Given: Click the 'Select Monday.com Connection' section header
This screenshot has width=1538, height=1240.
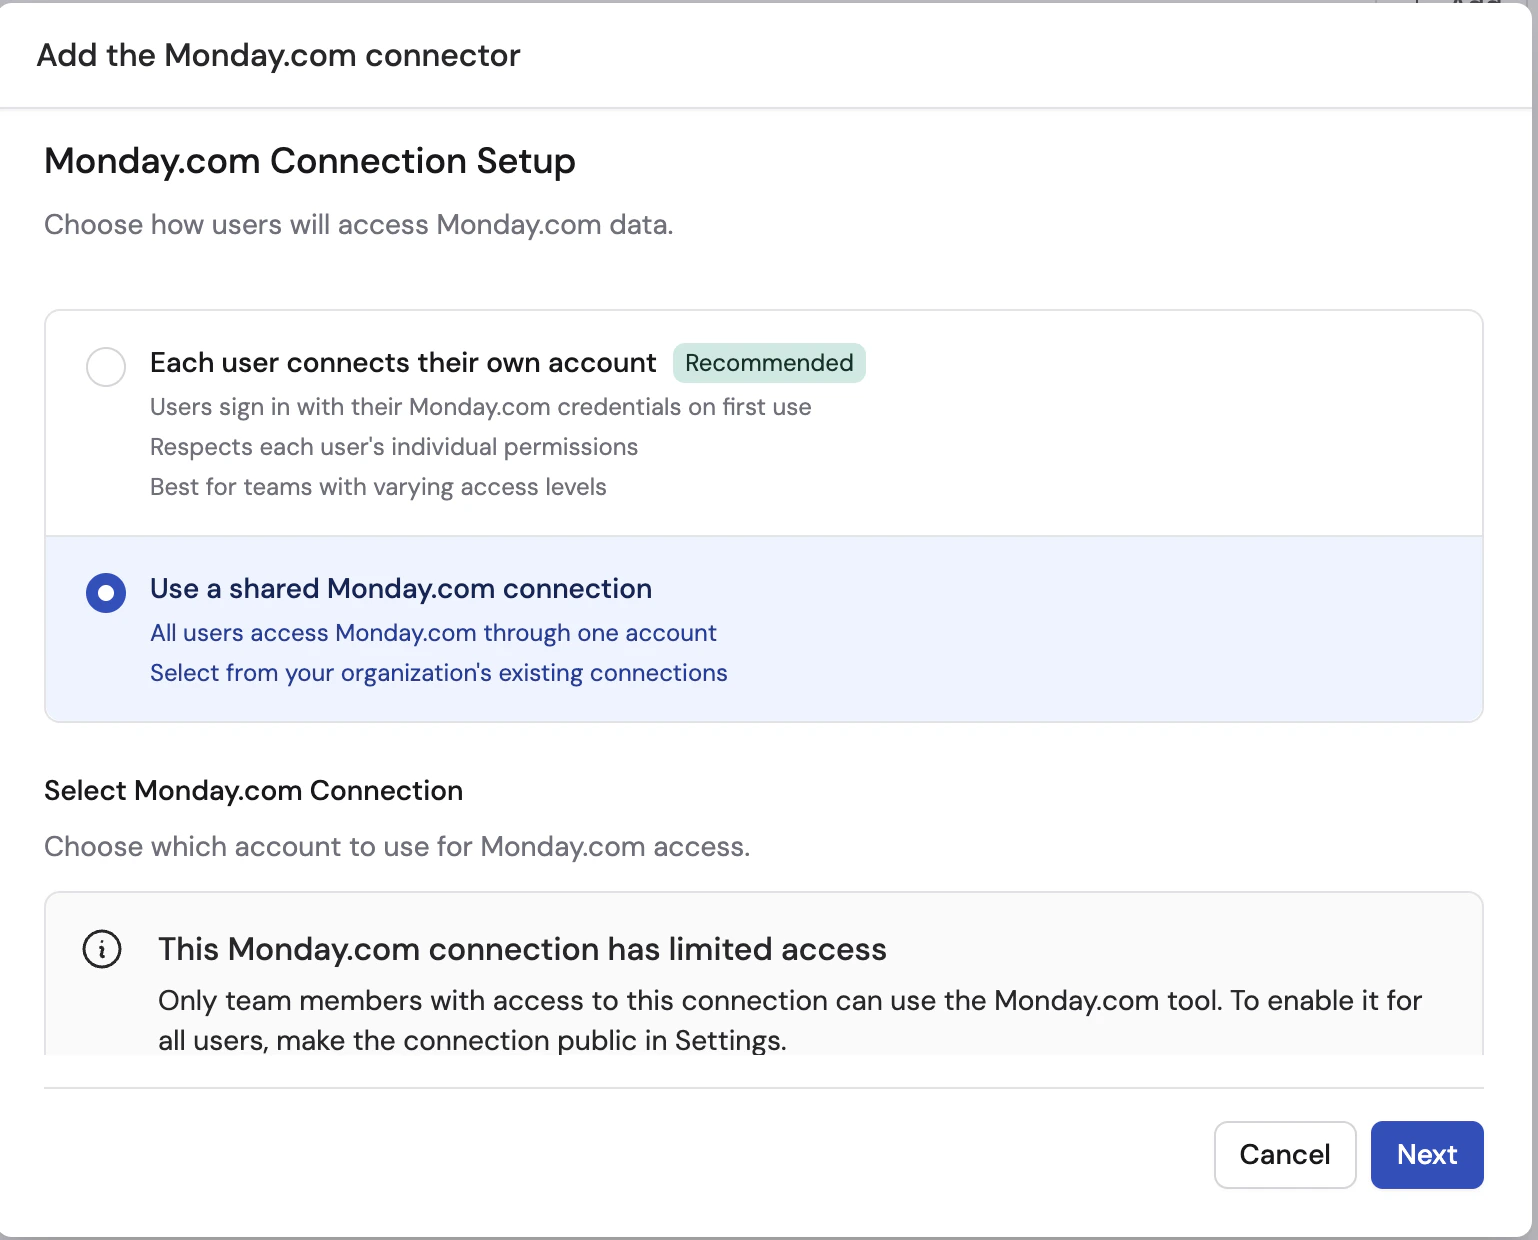Looking at the screenshot, I should (x=253, y=790).
